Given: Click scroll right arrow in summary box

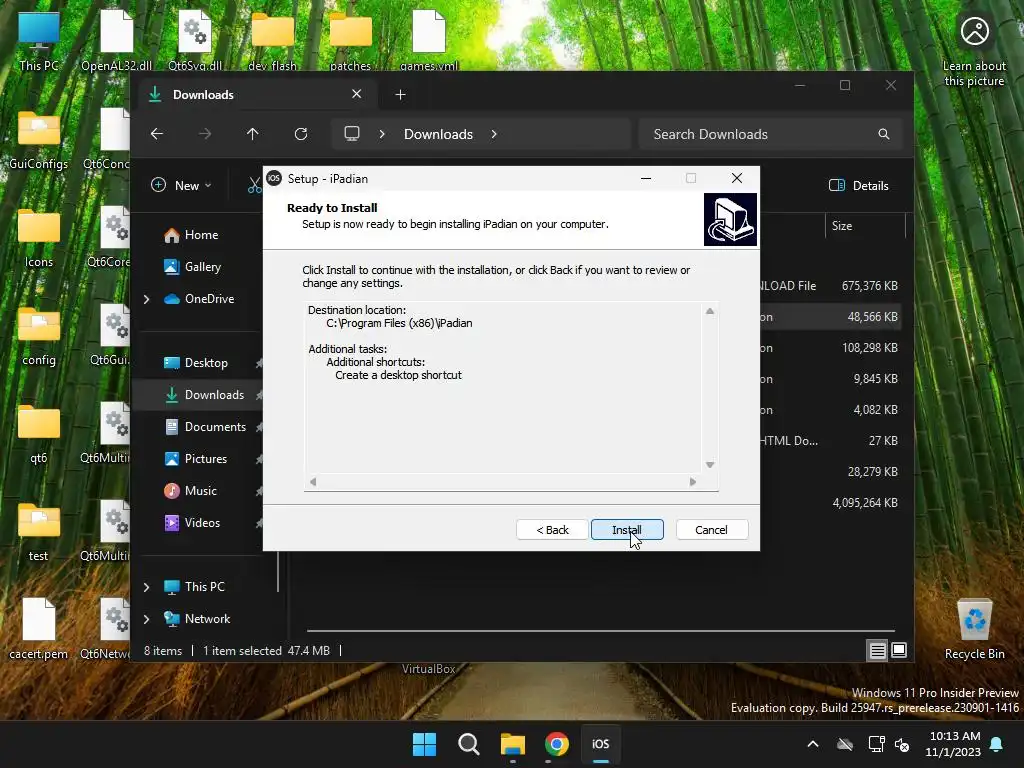Looking at the screenshot, I should pyautogui.click(x=693, y=482).
